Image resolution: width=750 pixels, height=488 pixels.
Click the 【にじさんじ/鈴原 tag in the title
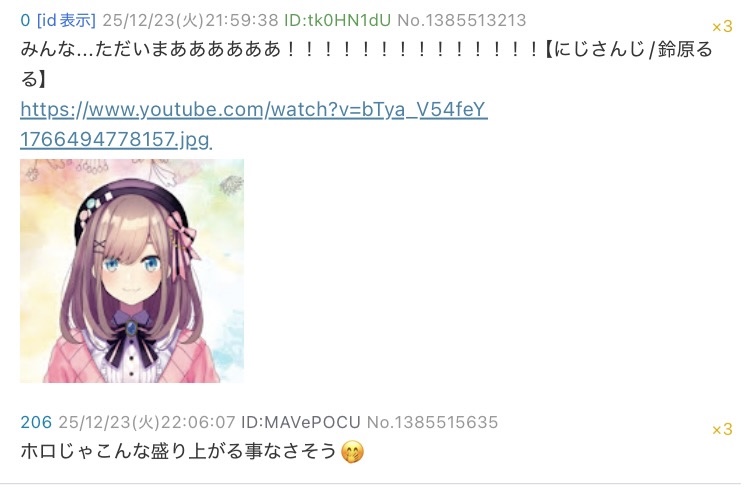(x=628, y=50)
